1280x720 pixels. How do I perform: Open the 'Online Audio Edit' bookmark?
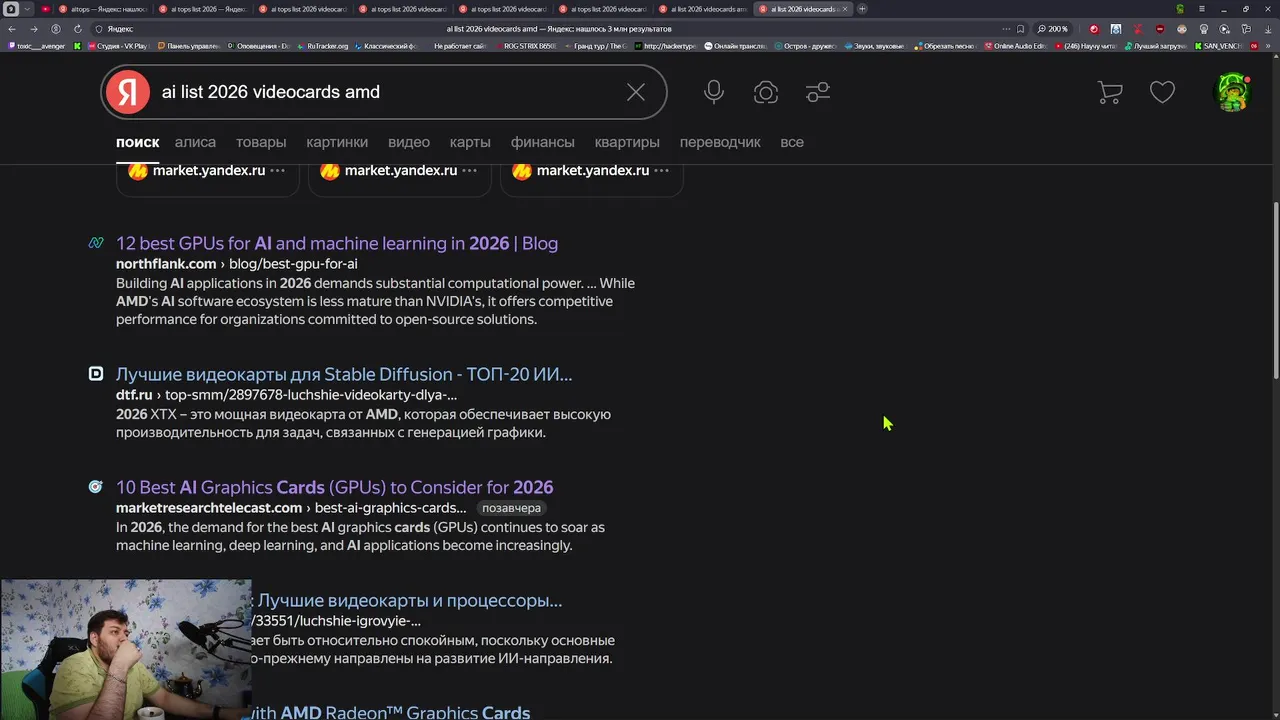[1015, 46]
